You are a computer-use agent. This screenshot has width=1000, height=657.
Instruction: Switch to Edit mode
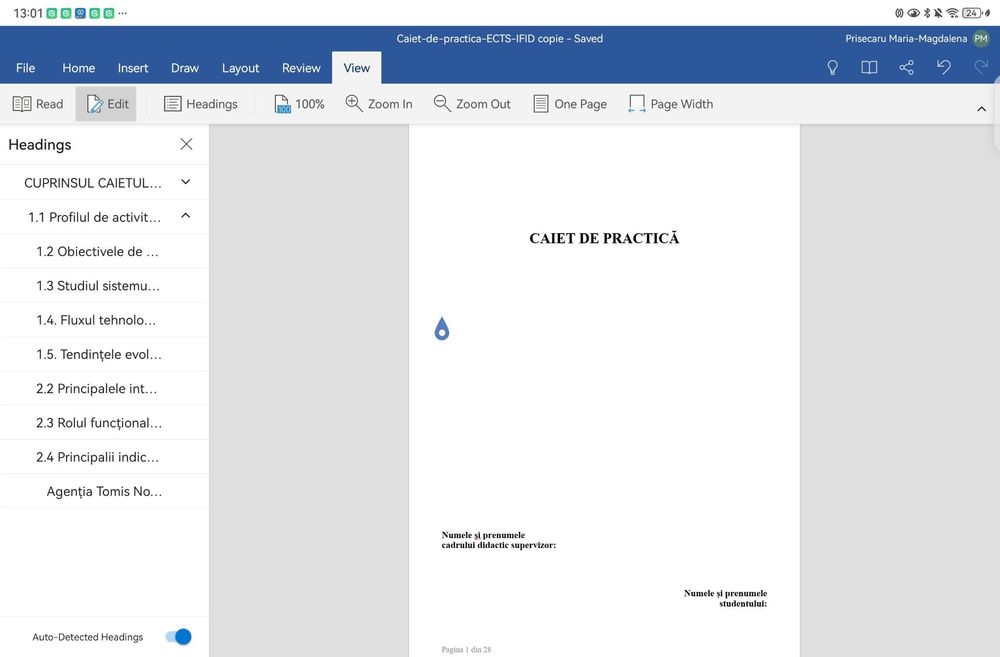click(x=107, y=104)
